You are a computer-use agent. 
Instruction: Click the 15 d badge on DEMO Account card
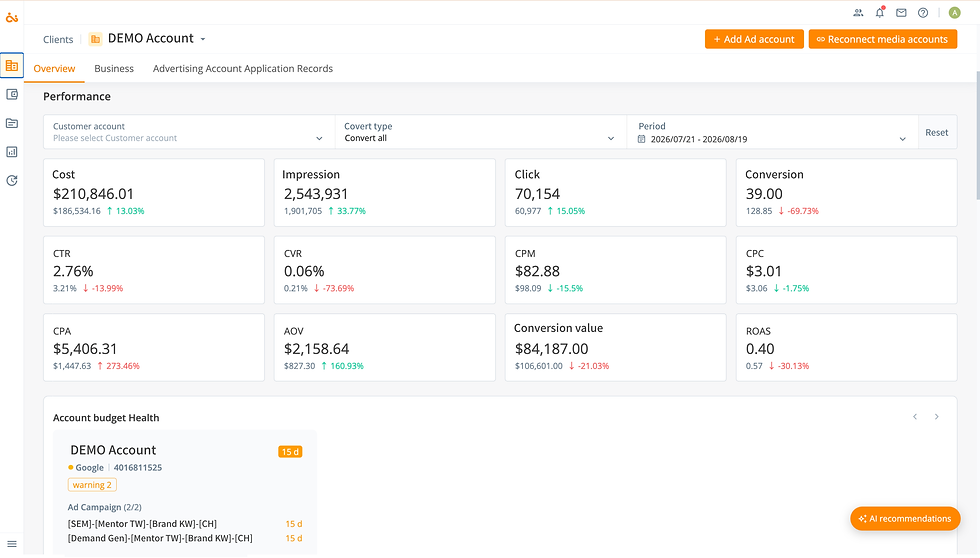pos(290,452)
